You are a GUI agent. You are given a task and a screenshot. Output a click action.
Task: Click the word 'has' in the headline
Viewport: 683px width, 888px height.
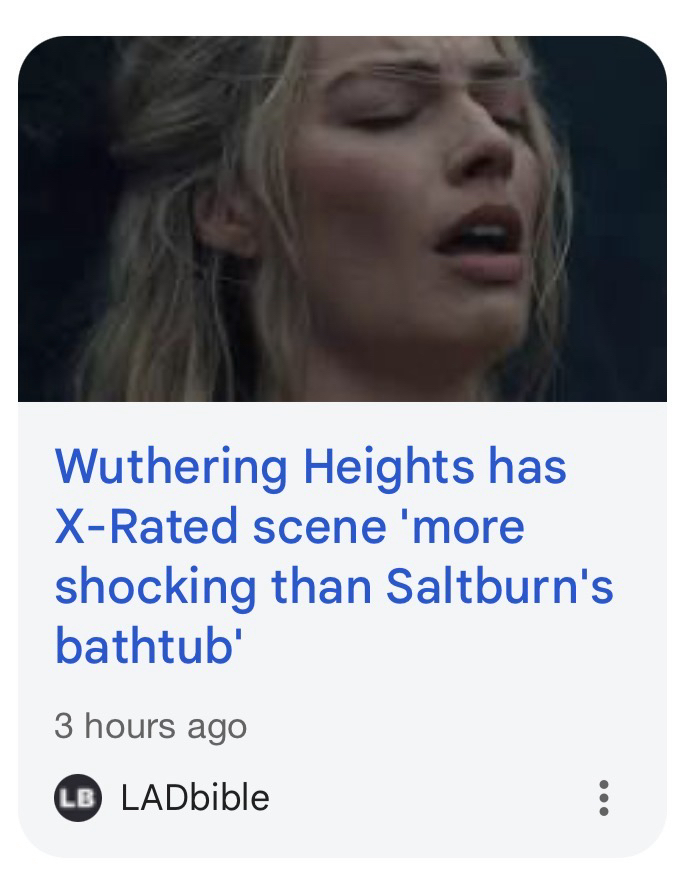pyautogui.click(x=527, y=466)
